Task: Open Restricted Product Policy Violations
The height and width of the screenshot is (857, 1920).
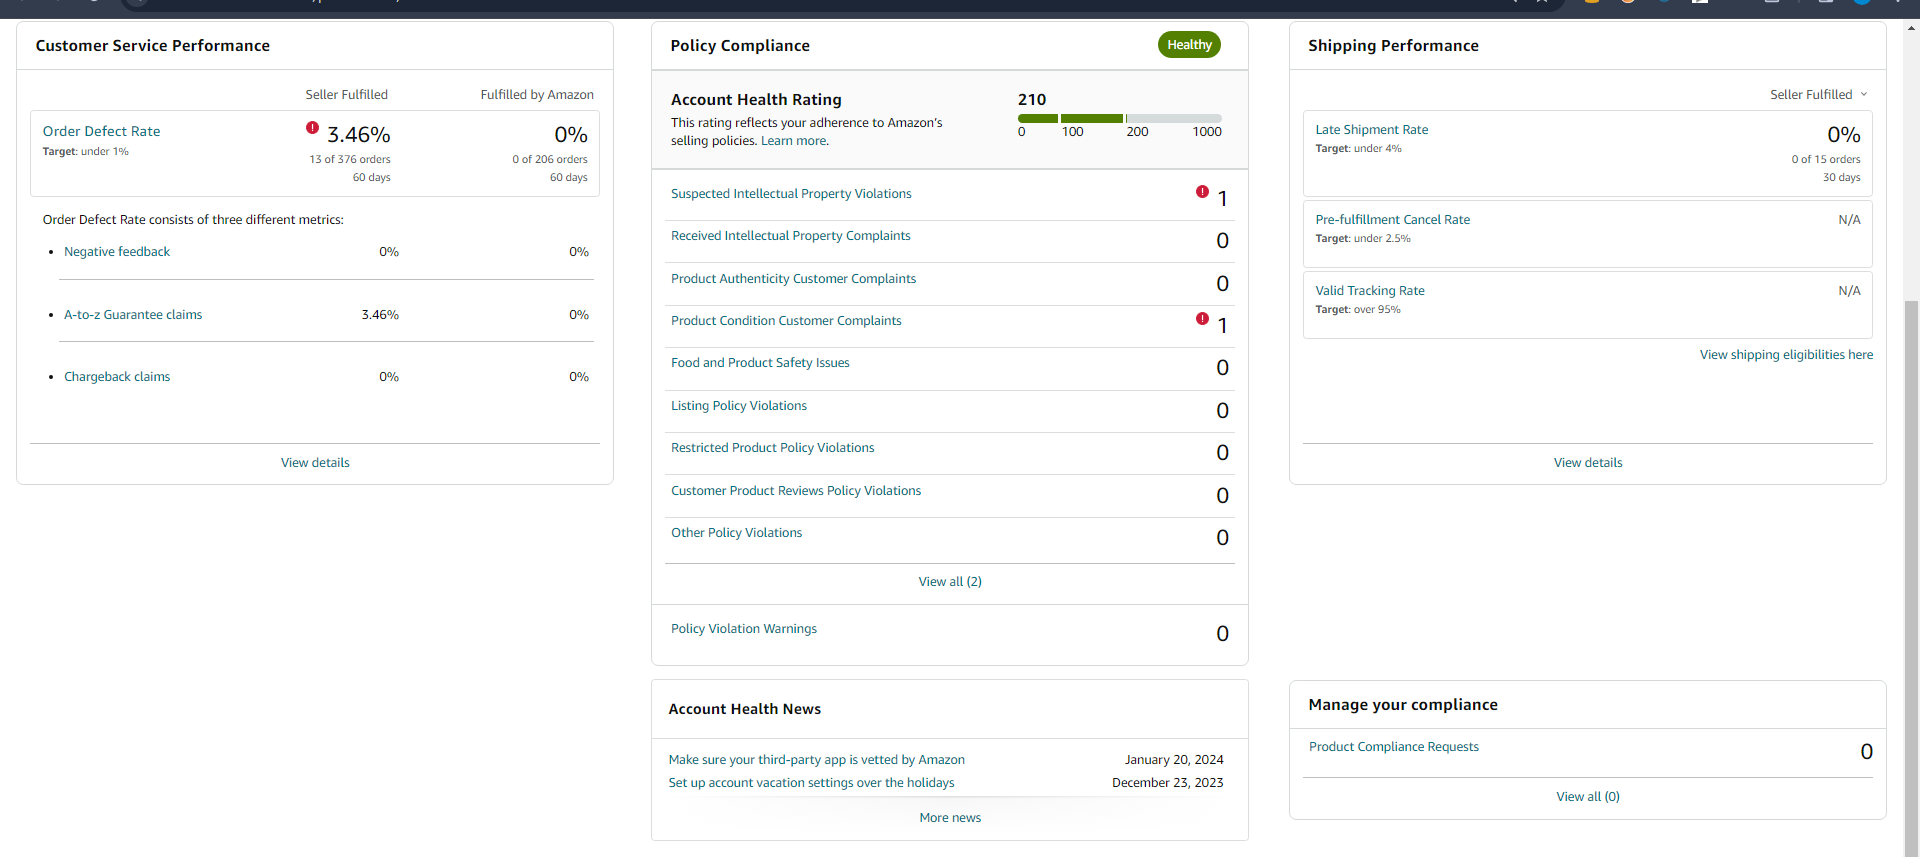Action: 772,448
